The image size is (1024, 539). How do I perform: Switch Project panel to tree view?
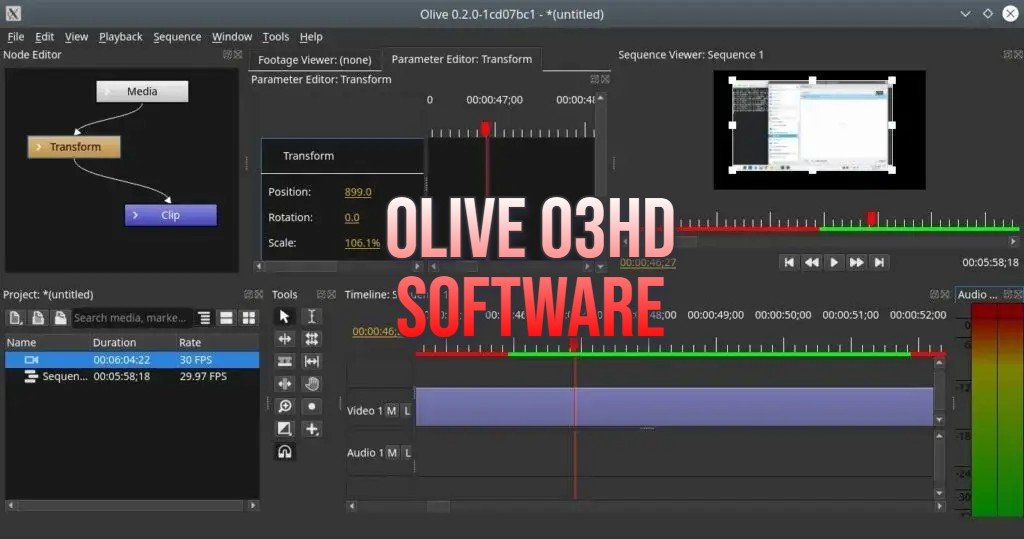point(204,318)
